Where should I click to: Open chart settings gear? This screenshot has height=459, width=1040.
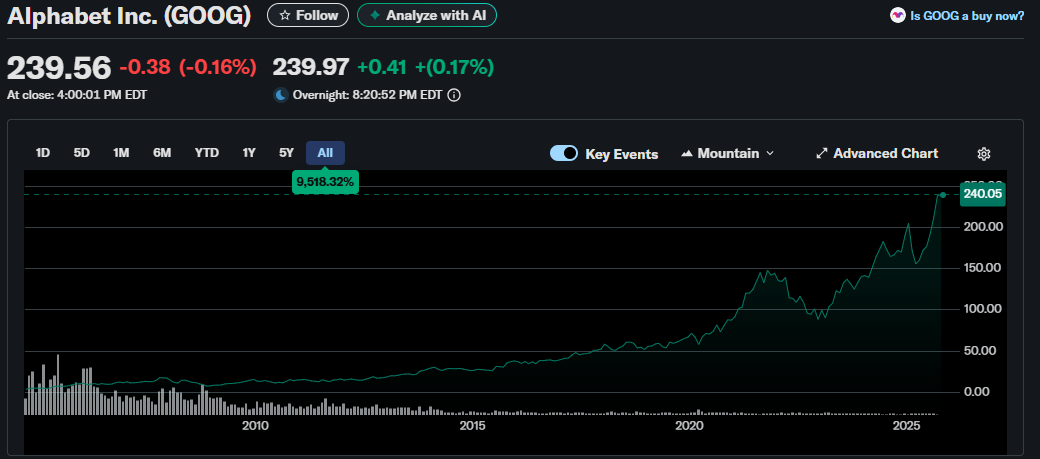pos(984,155)
